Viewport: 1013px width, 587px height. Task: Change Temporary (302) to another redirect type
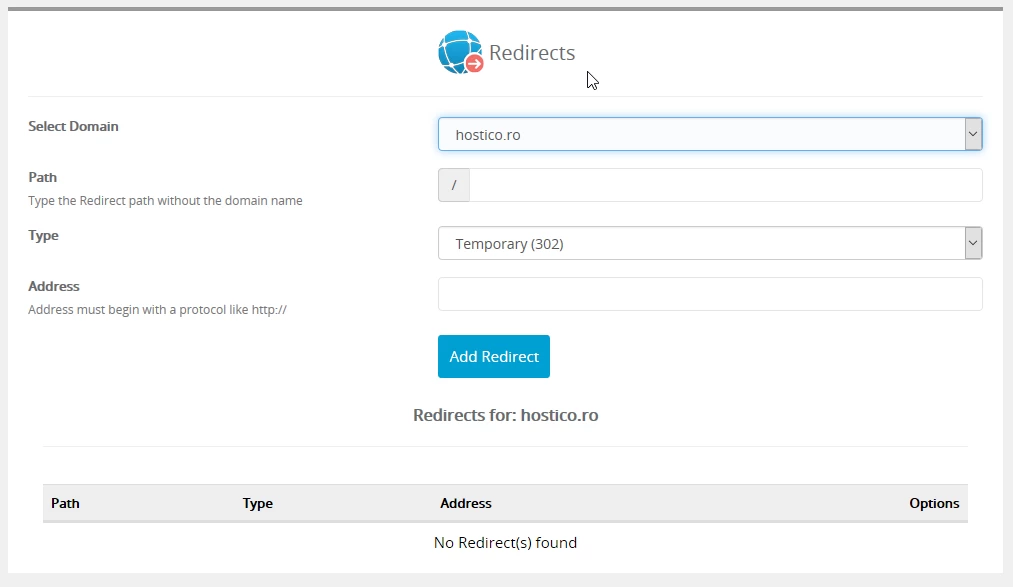pos(710,242)
